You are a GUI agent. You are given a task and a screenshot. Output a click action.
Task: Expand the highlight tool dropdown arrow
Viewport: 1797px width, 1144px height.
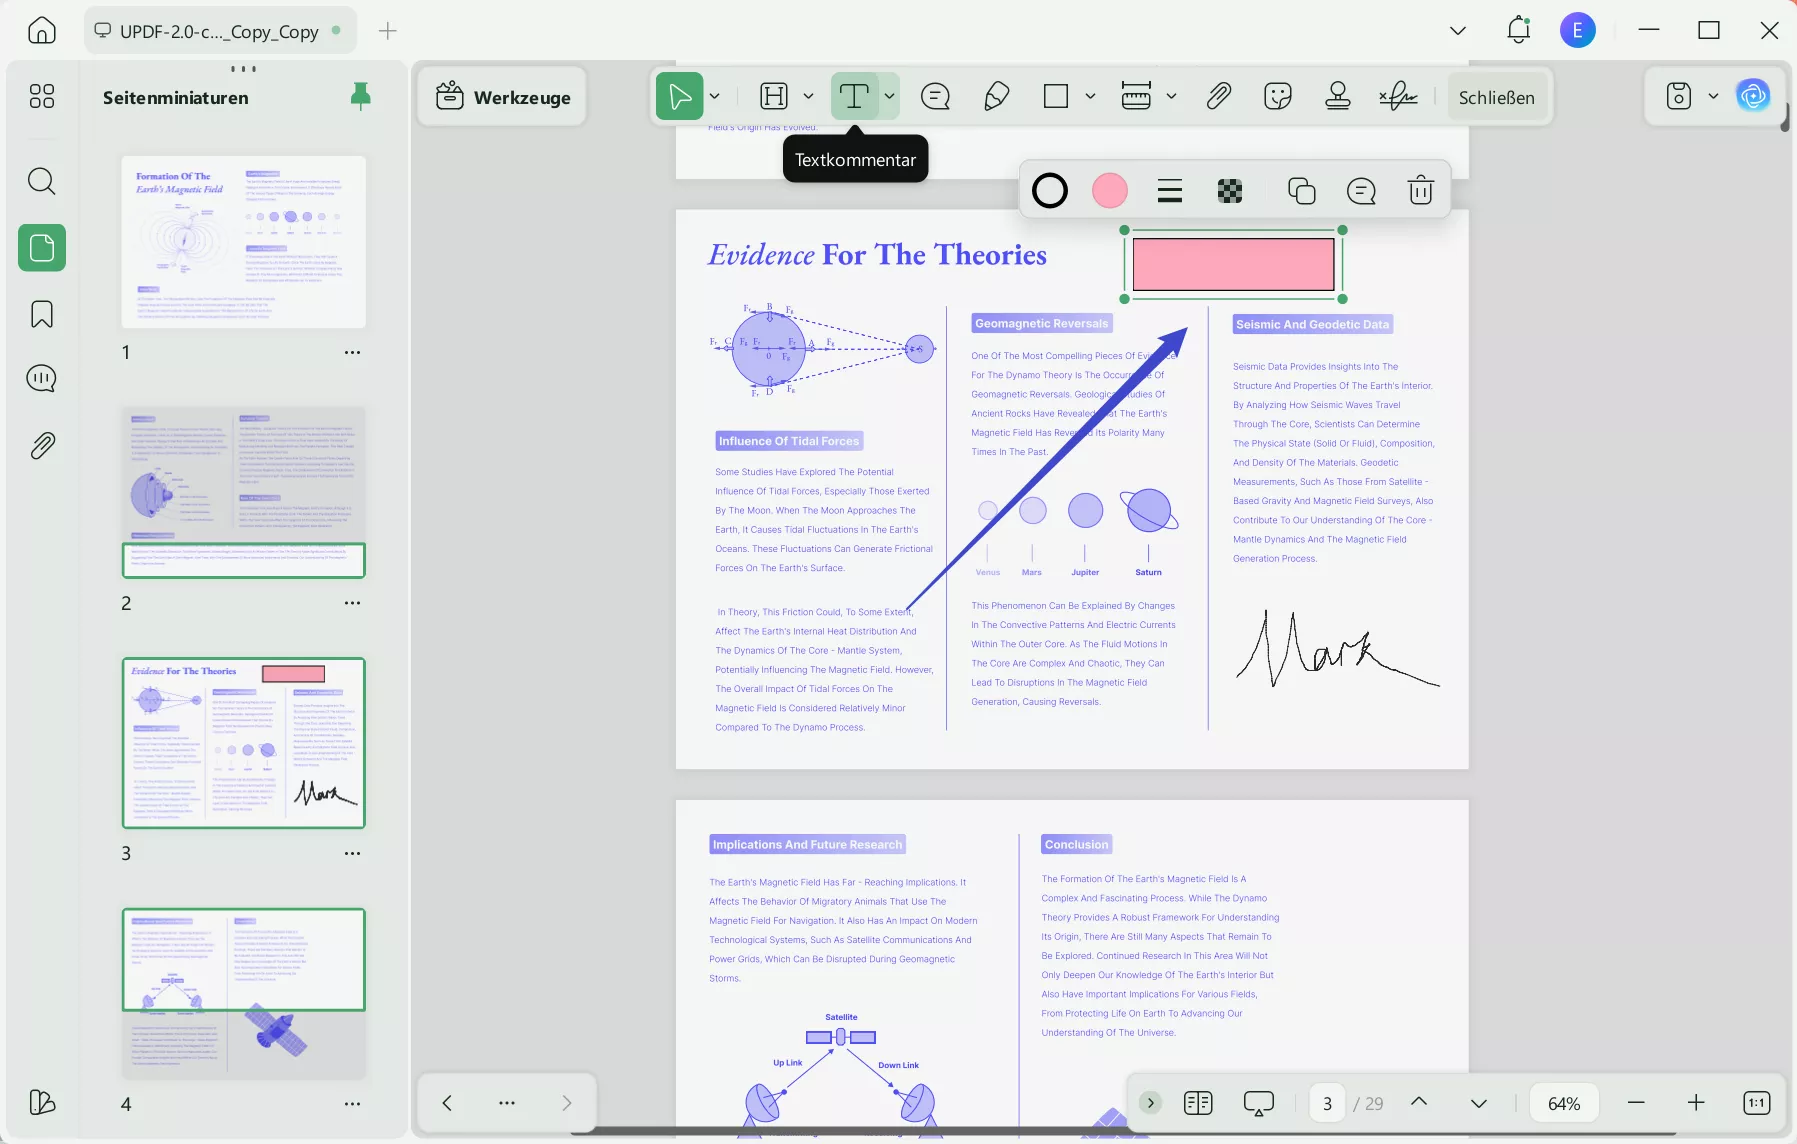808,97
